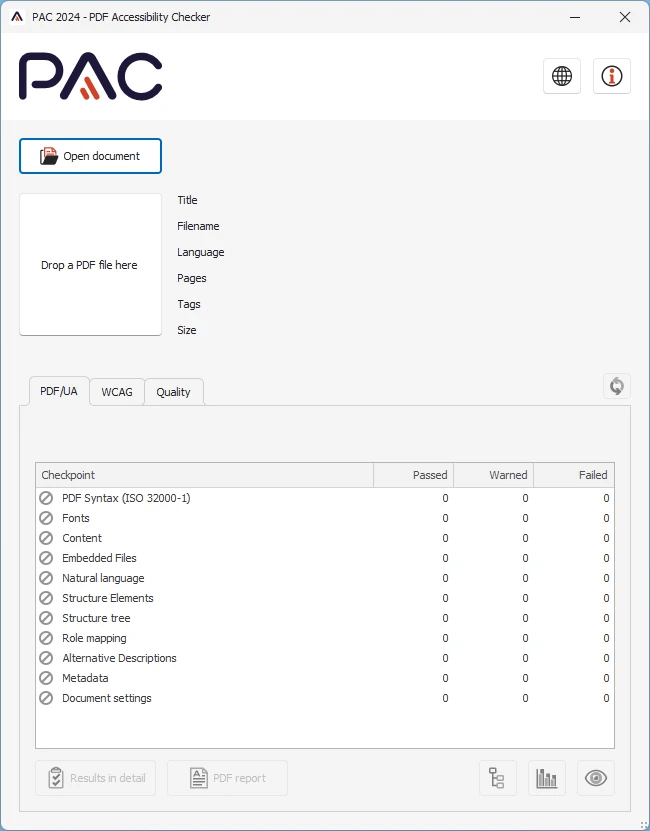Switch to the Quality tab
Viewport: 650px width, 831px height.
(x=173, y=392)
